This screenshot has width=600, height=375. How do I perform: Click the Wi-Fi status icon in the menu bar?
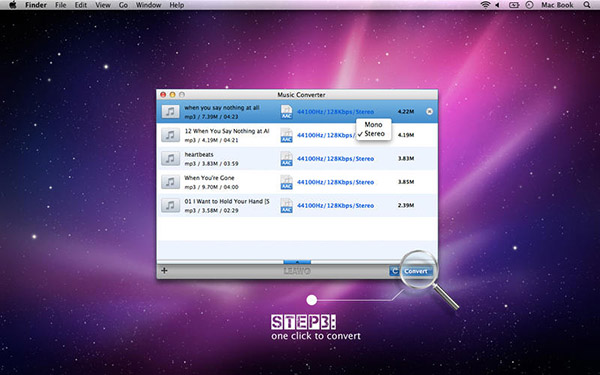pyautogui.click(x=485, y=5)
